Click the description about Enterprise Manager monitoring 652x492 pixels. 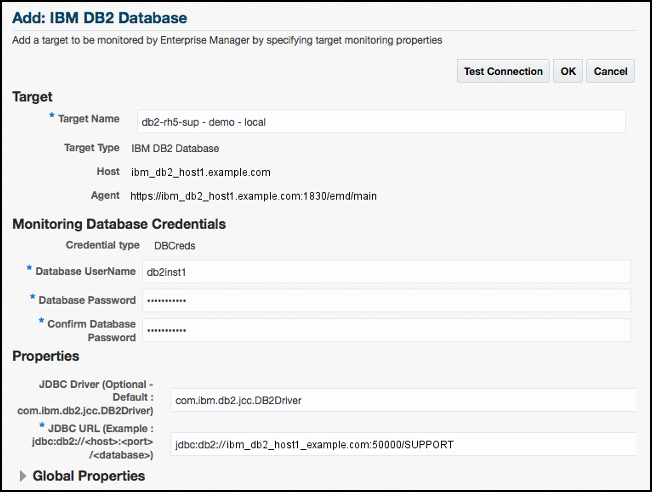click(x=227, y=40)
